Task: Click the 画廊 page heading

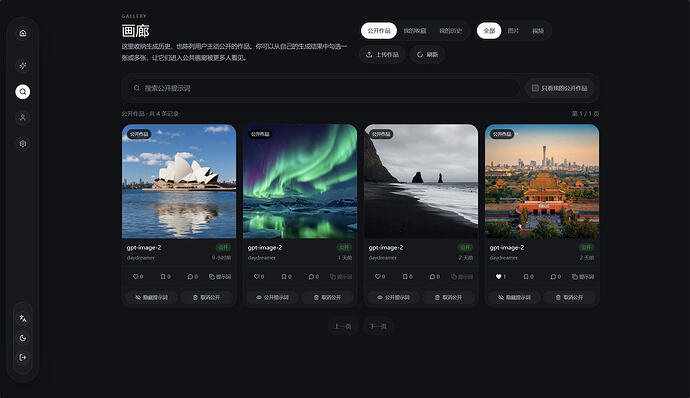Action: click(x=136, y=31)
